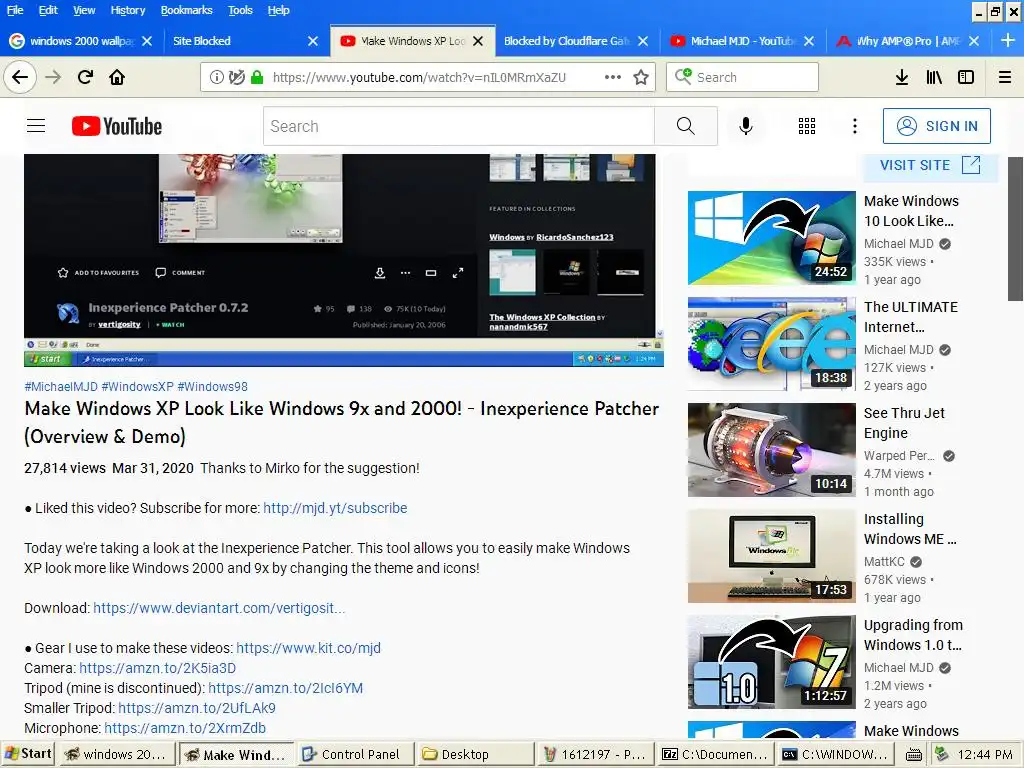
Task: Search with your voice microphone
Action: click(x=745, y=125)
